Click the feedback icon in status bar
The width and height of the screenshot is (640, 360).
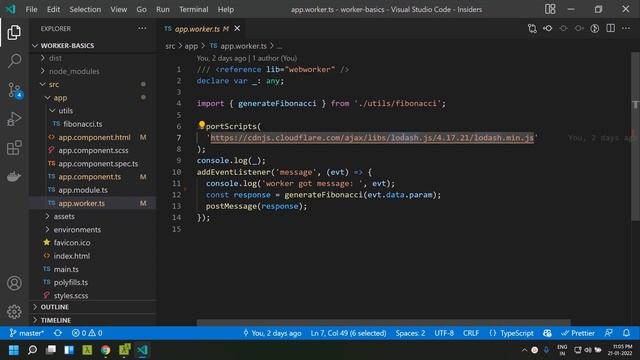click(x=609, y=333)
